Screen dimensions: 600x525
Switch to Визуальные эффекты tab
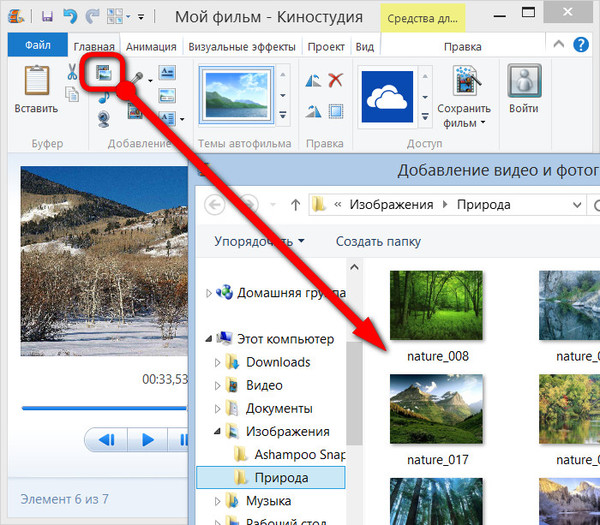coord(241,47)
